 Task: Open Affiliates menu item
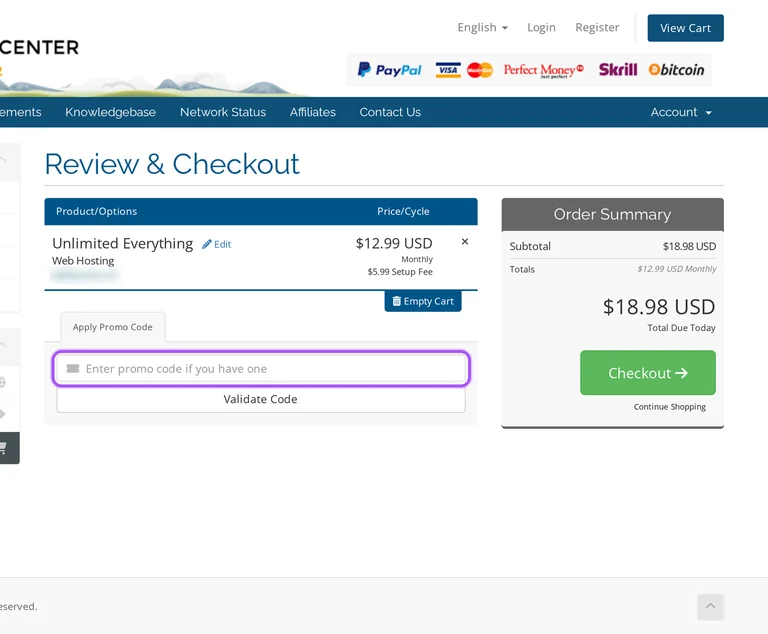click(312, 112)
